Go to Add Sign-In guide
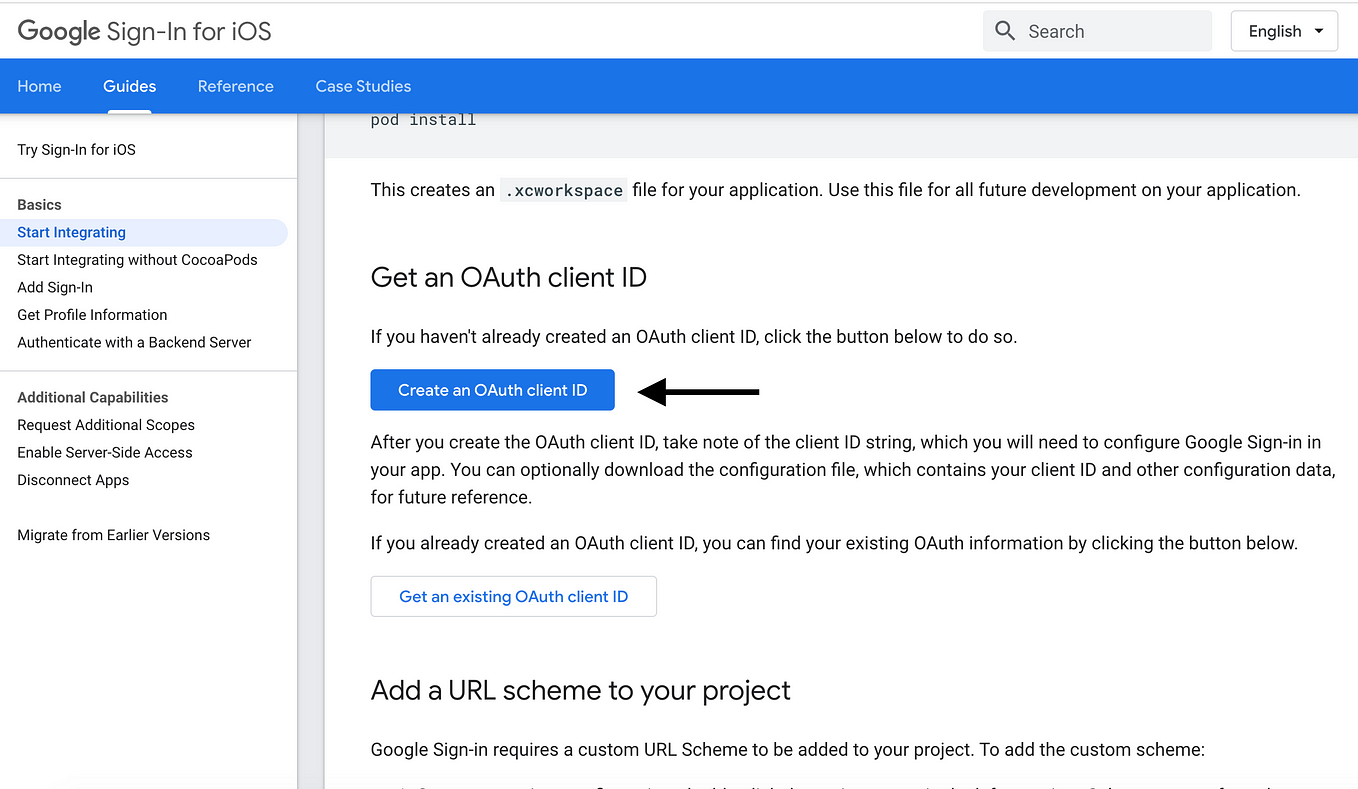Viewport: 1358px width, 789px height. 55,287
